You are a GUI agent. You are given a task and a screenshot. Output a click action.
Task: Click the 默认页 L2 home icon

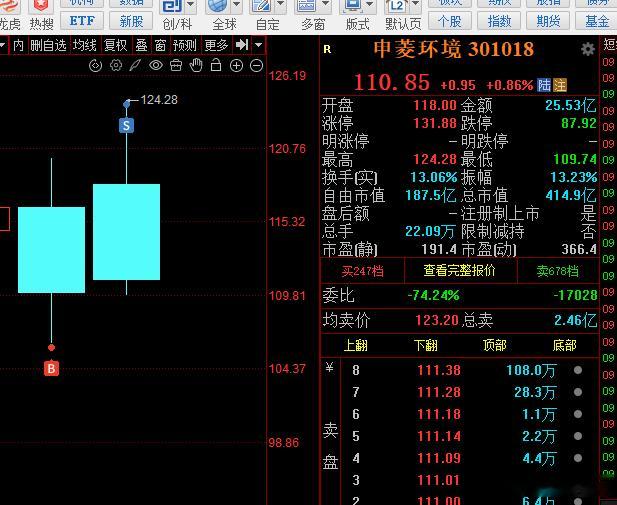tap(397, 6)
